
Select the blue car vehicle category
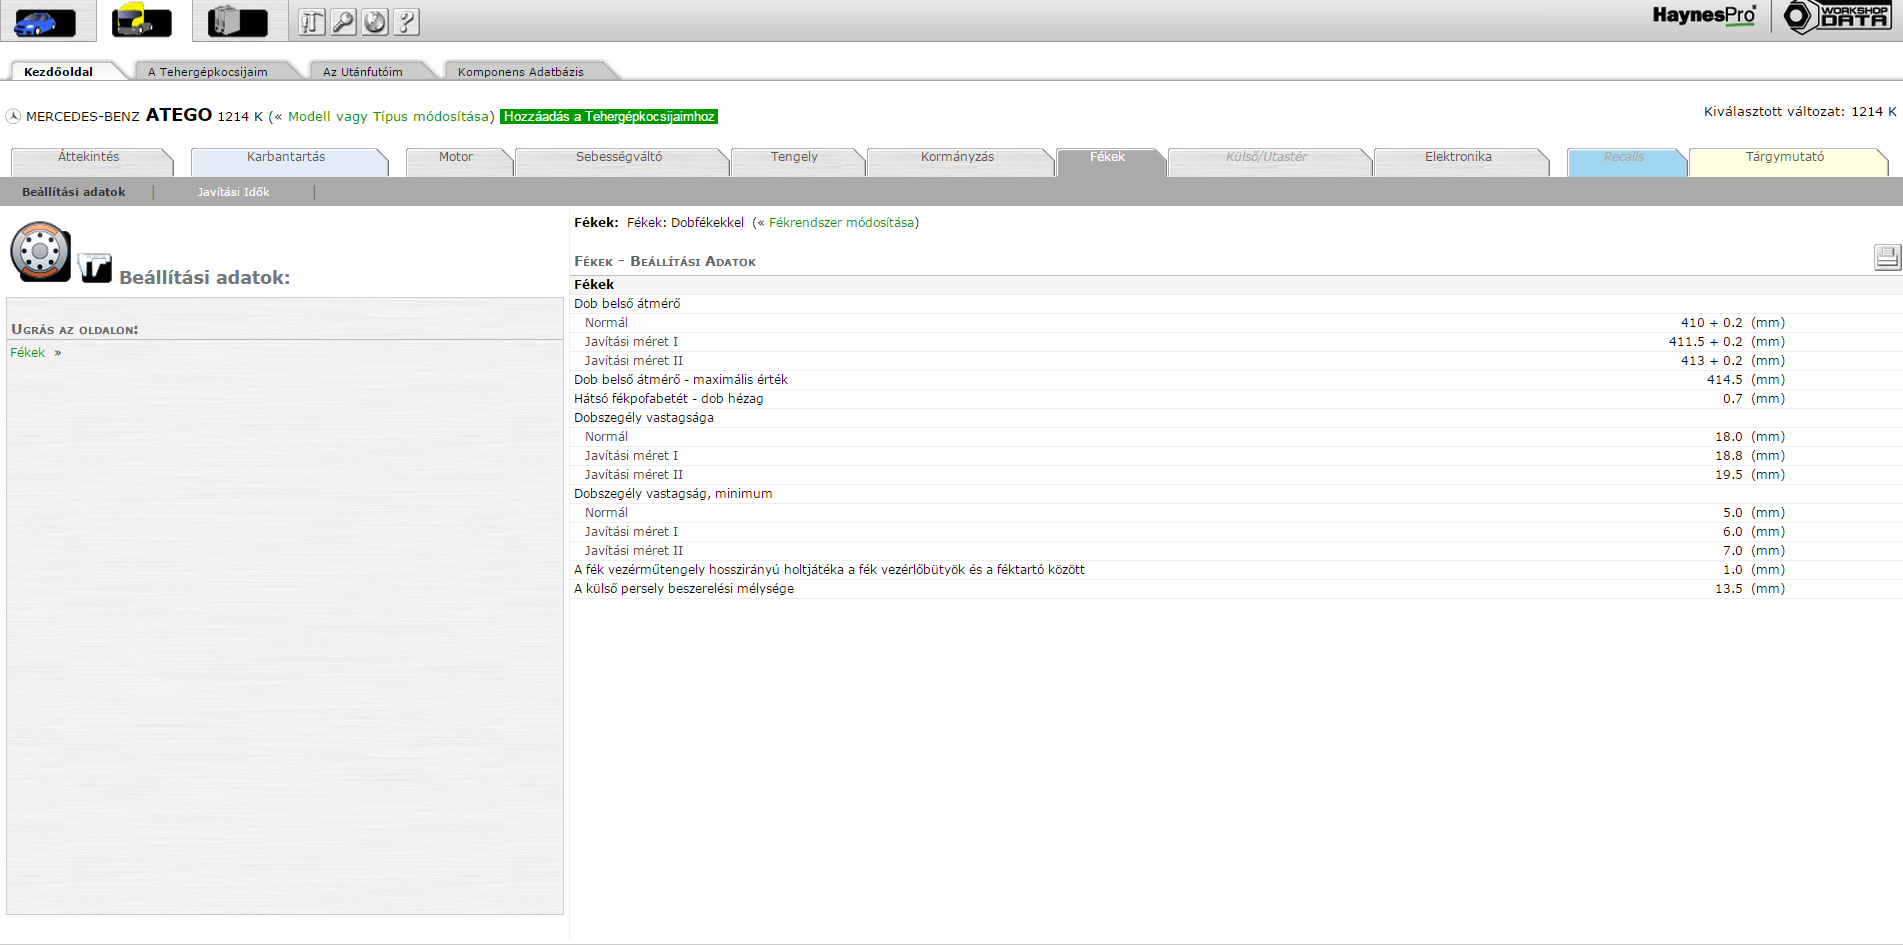[45, 21]
